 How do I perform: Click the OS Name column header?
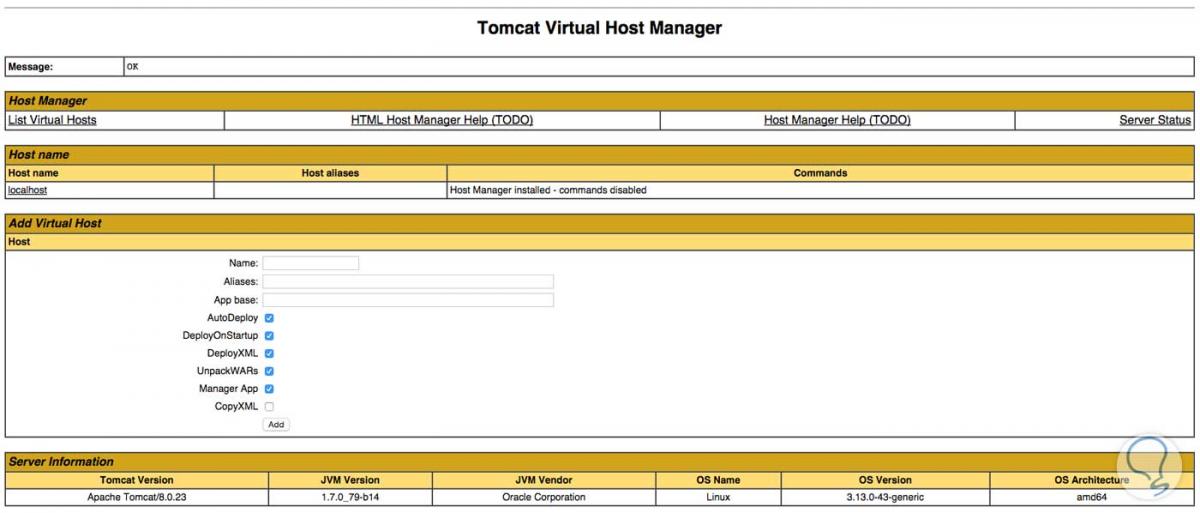(718, 480)
